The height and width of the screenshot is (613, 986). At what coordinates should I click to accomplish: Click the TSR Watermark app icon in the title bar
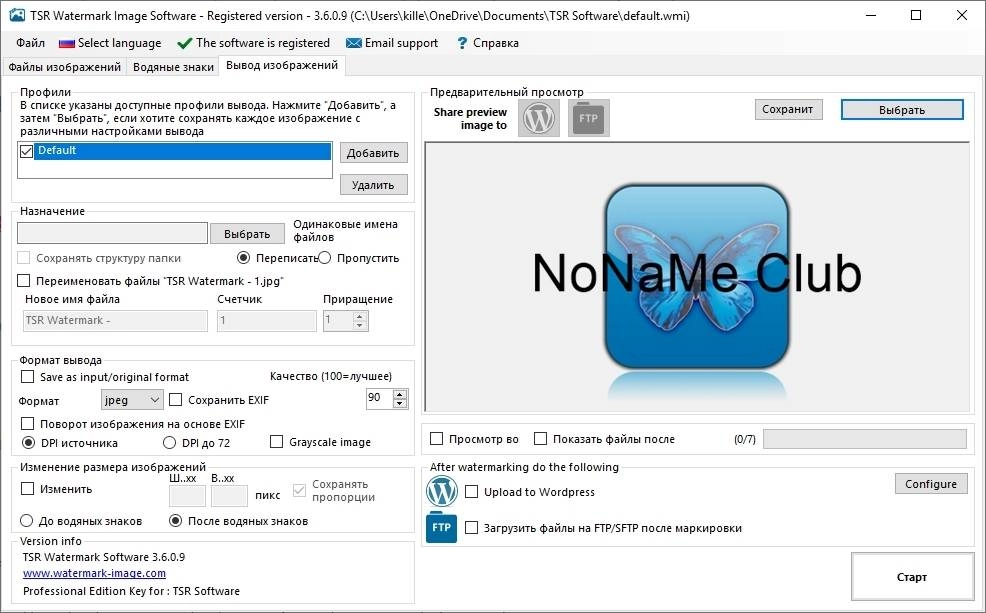[17, 15]
